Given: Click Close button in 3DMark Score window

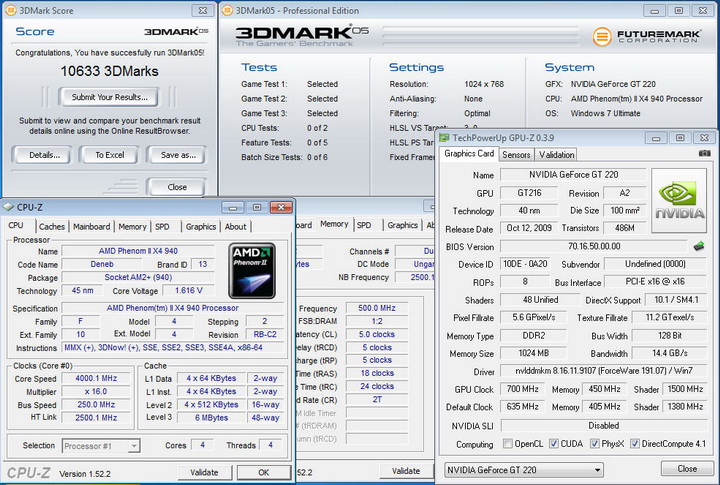Looking at the screenshot, I should point(177,187).
